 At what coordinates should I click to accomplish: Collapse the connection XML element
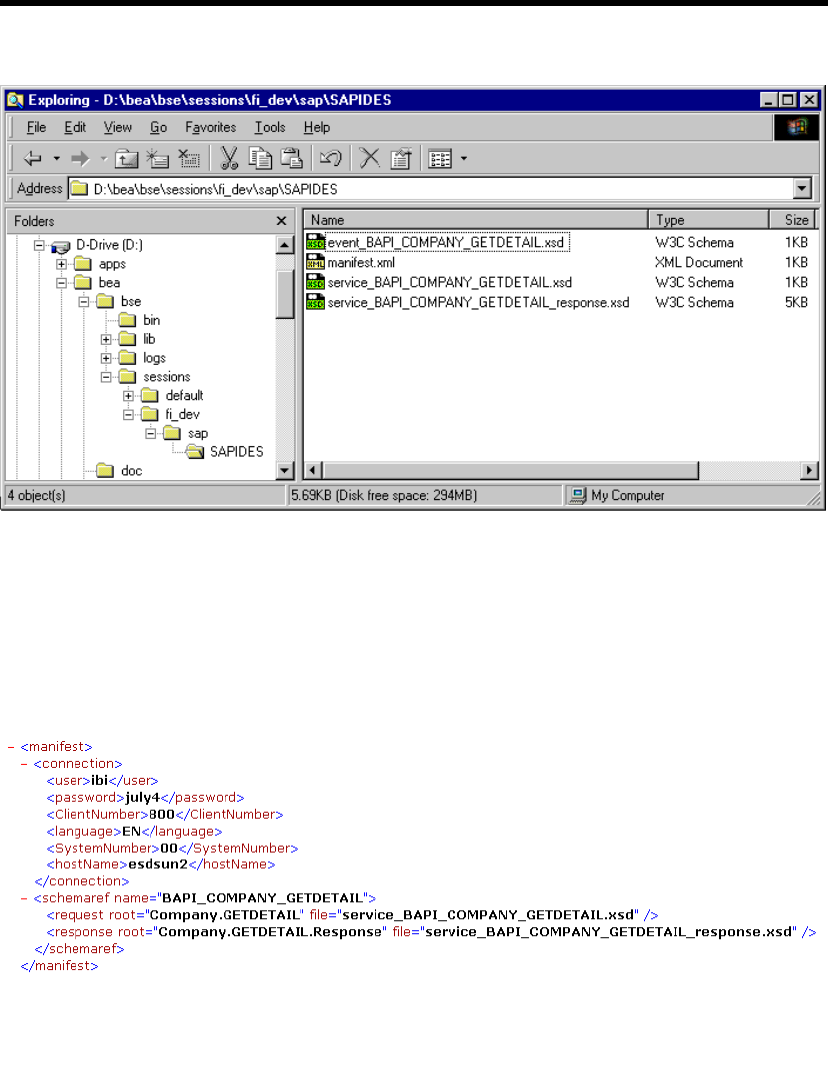point(24,764)
